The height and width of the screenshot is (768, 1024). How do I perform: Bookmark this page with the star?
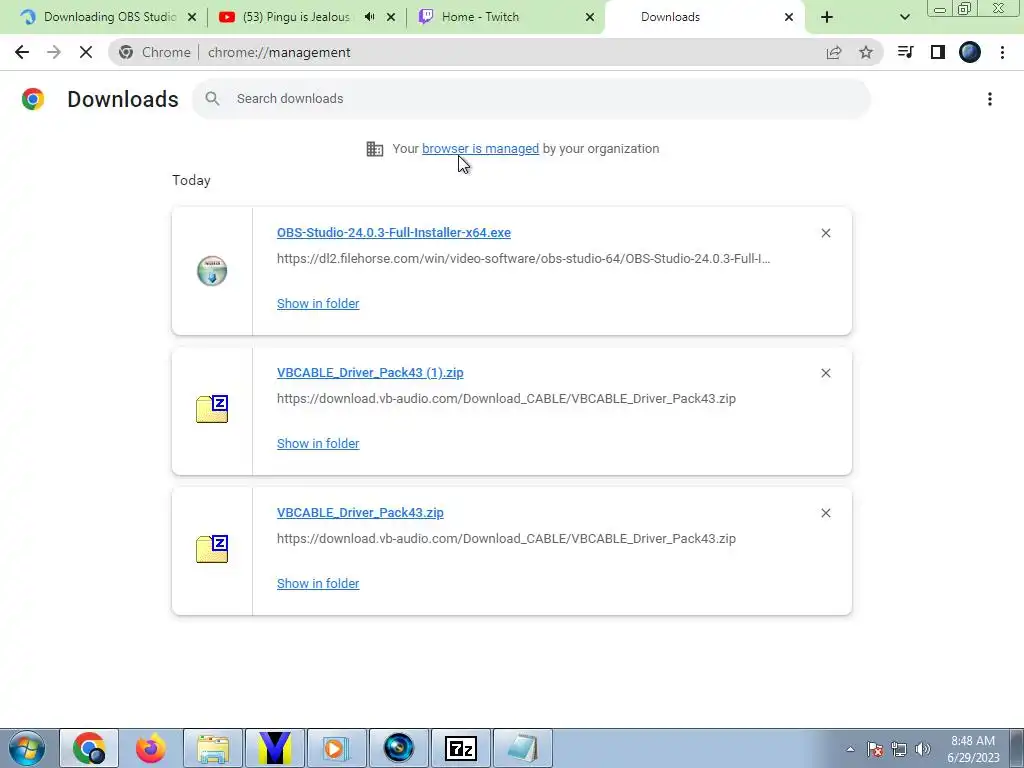[x=866, y=52]
